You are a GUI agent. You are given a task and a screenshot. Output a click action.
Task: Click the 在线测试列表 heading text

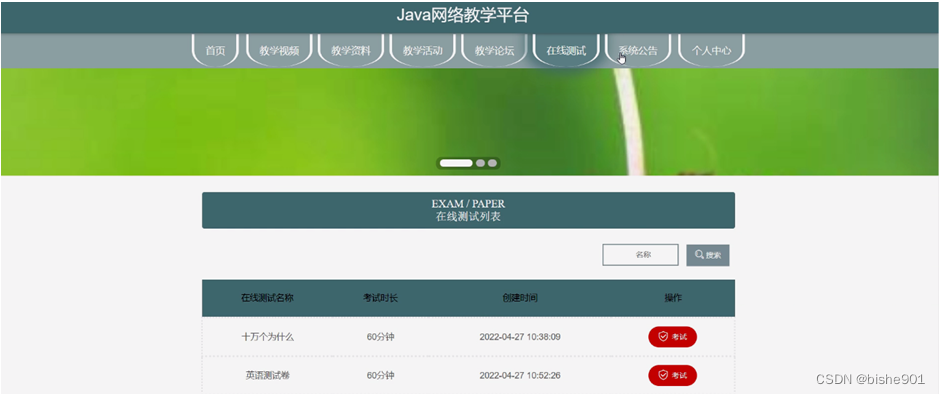coord(468,216)
